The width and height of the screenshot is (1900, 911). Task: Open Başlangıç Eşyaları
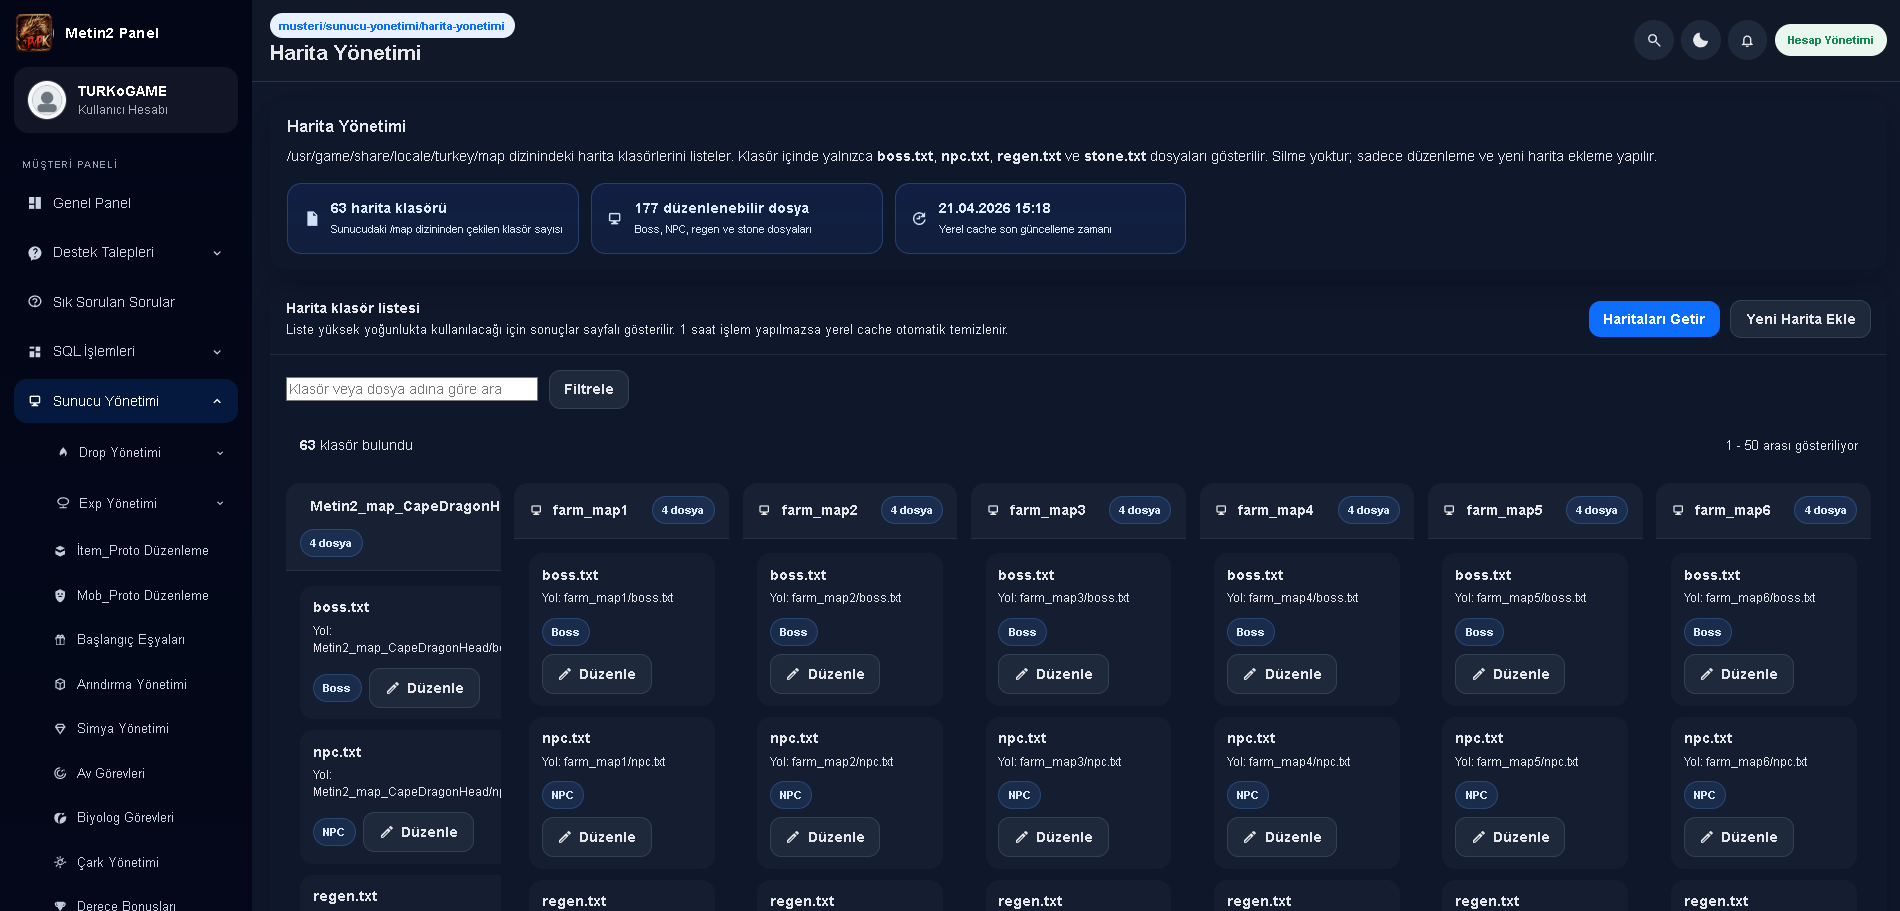(x=131, y=640)
